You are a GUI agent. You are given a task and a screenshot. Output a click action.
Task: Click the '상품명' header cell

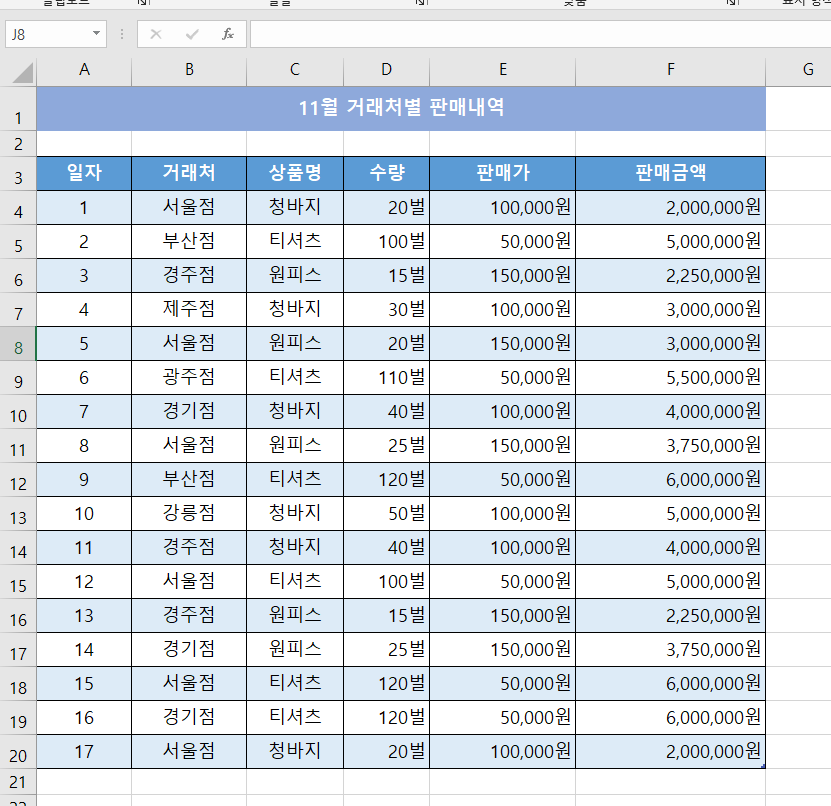(x=295, y=173)
